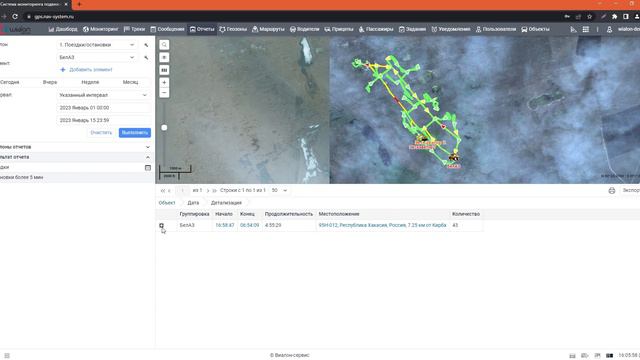
Task: Click the Добавить элемент link
Action: (x=87, y=70)
